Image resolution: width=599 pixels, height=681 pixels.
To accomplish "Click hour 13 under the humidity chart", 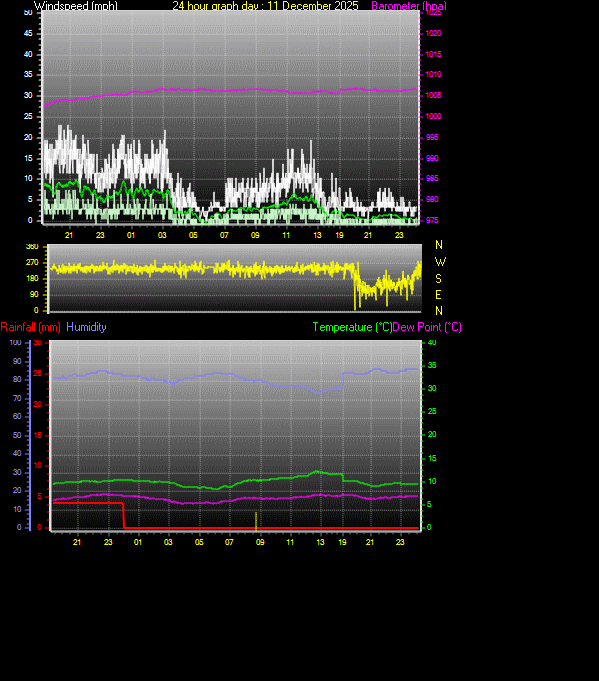I will (320, 542).
